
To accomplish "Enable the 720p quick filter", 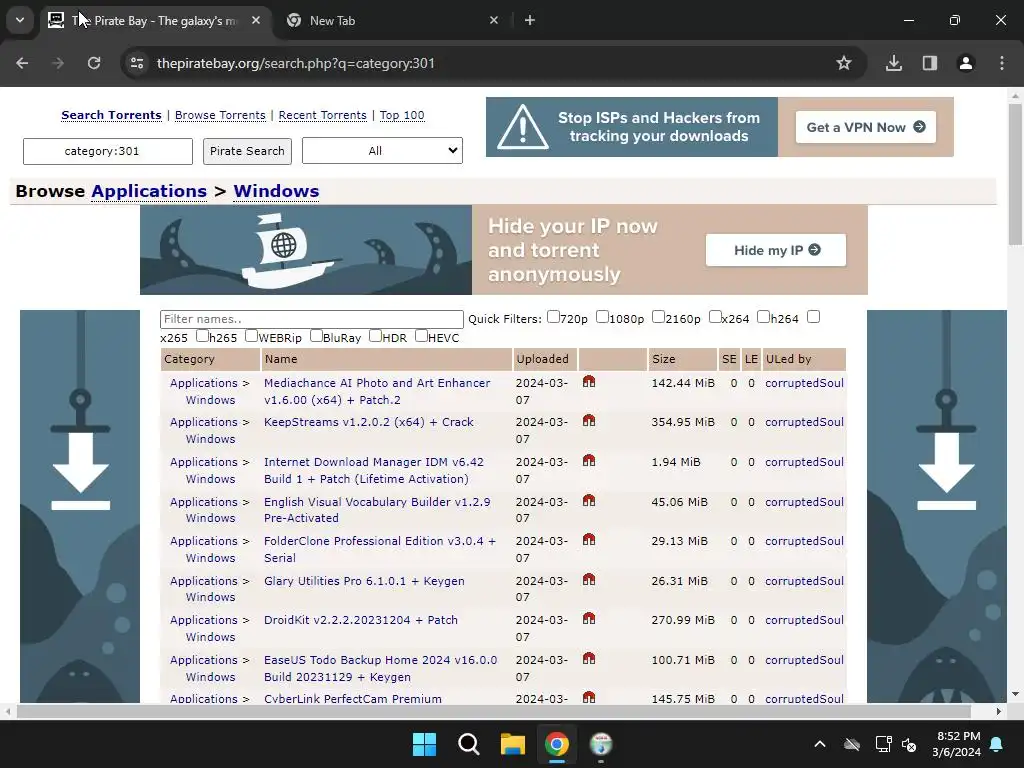I will pyautogui.click(x=553, y=317).
